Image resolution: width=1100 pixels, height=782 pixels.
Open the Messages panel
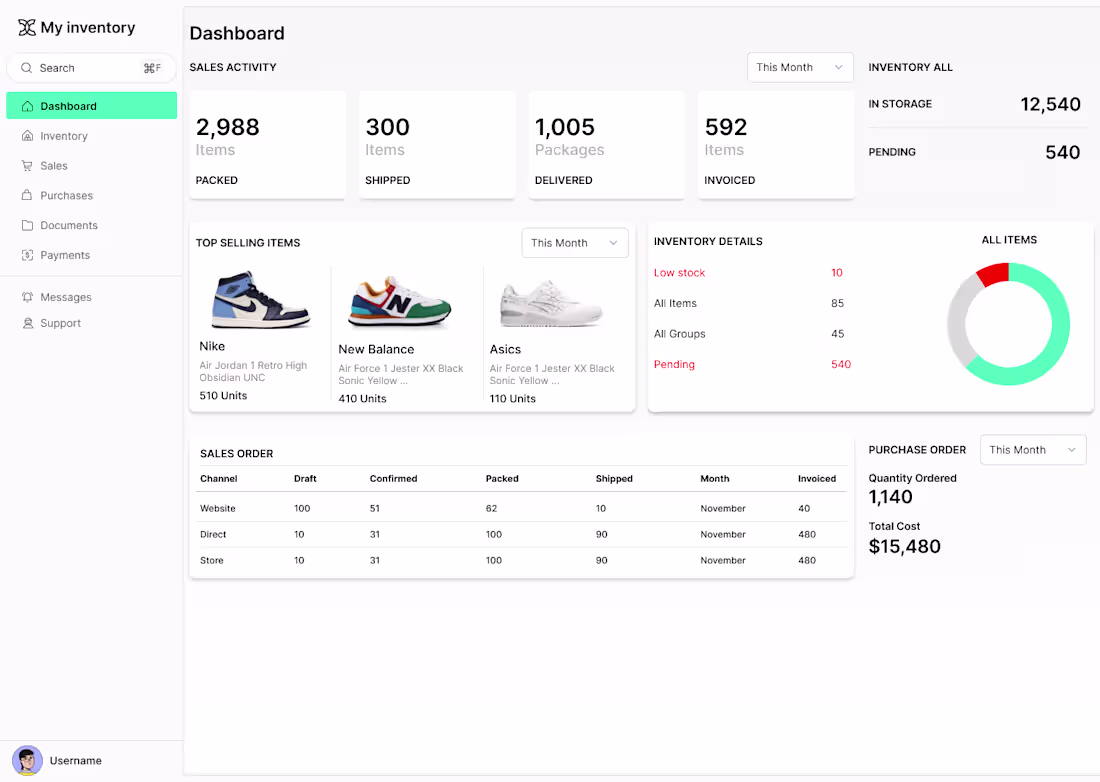[65, 297]
